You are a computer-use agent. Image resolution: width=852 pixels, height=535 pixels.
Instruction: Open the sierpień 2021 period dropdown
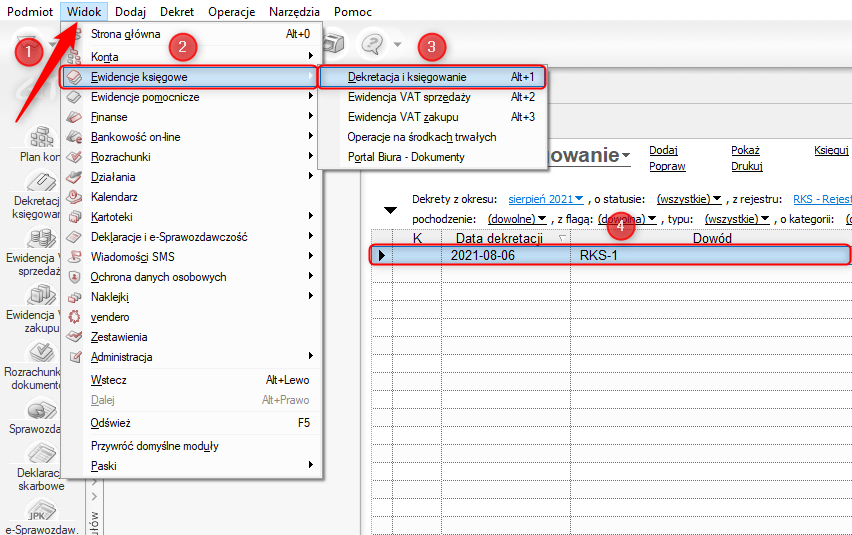[x=546, y=199]
